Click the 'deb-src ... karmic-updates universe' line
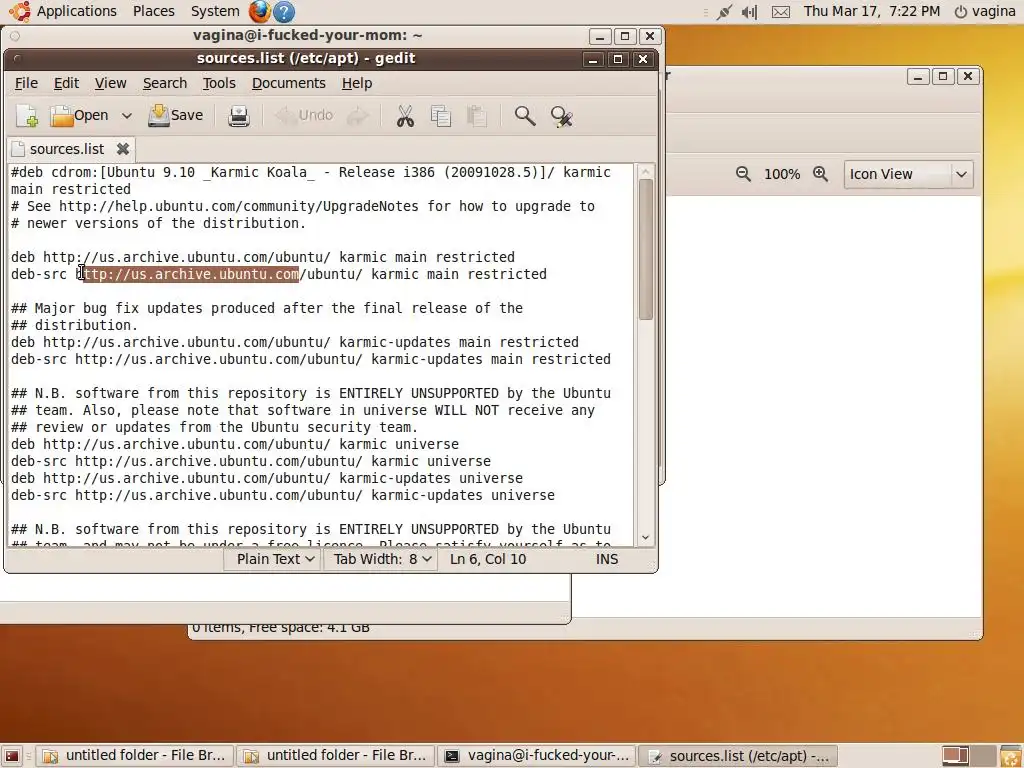 coord(283,495)
